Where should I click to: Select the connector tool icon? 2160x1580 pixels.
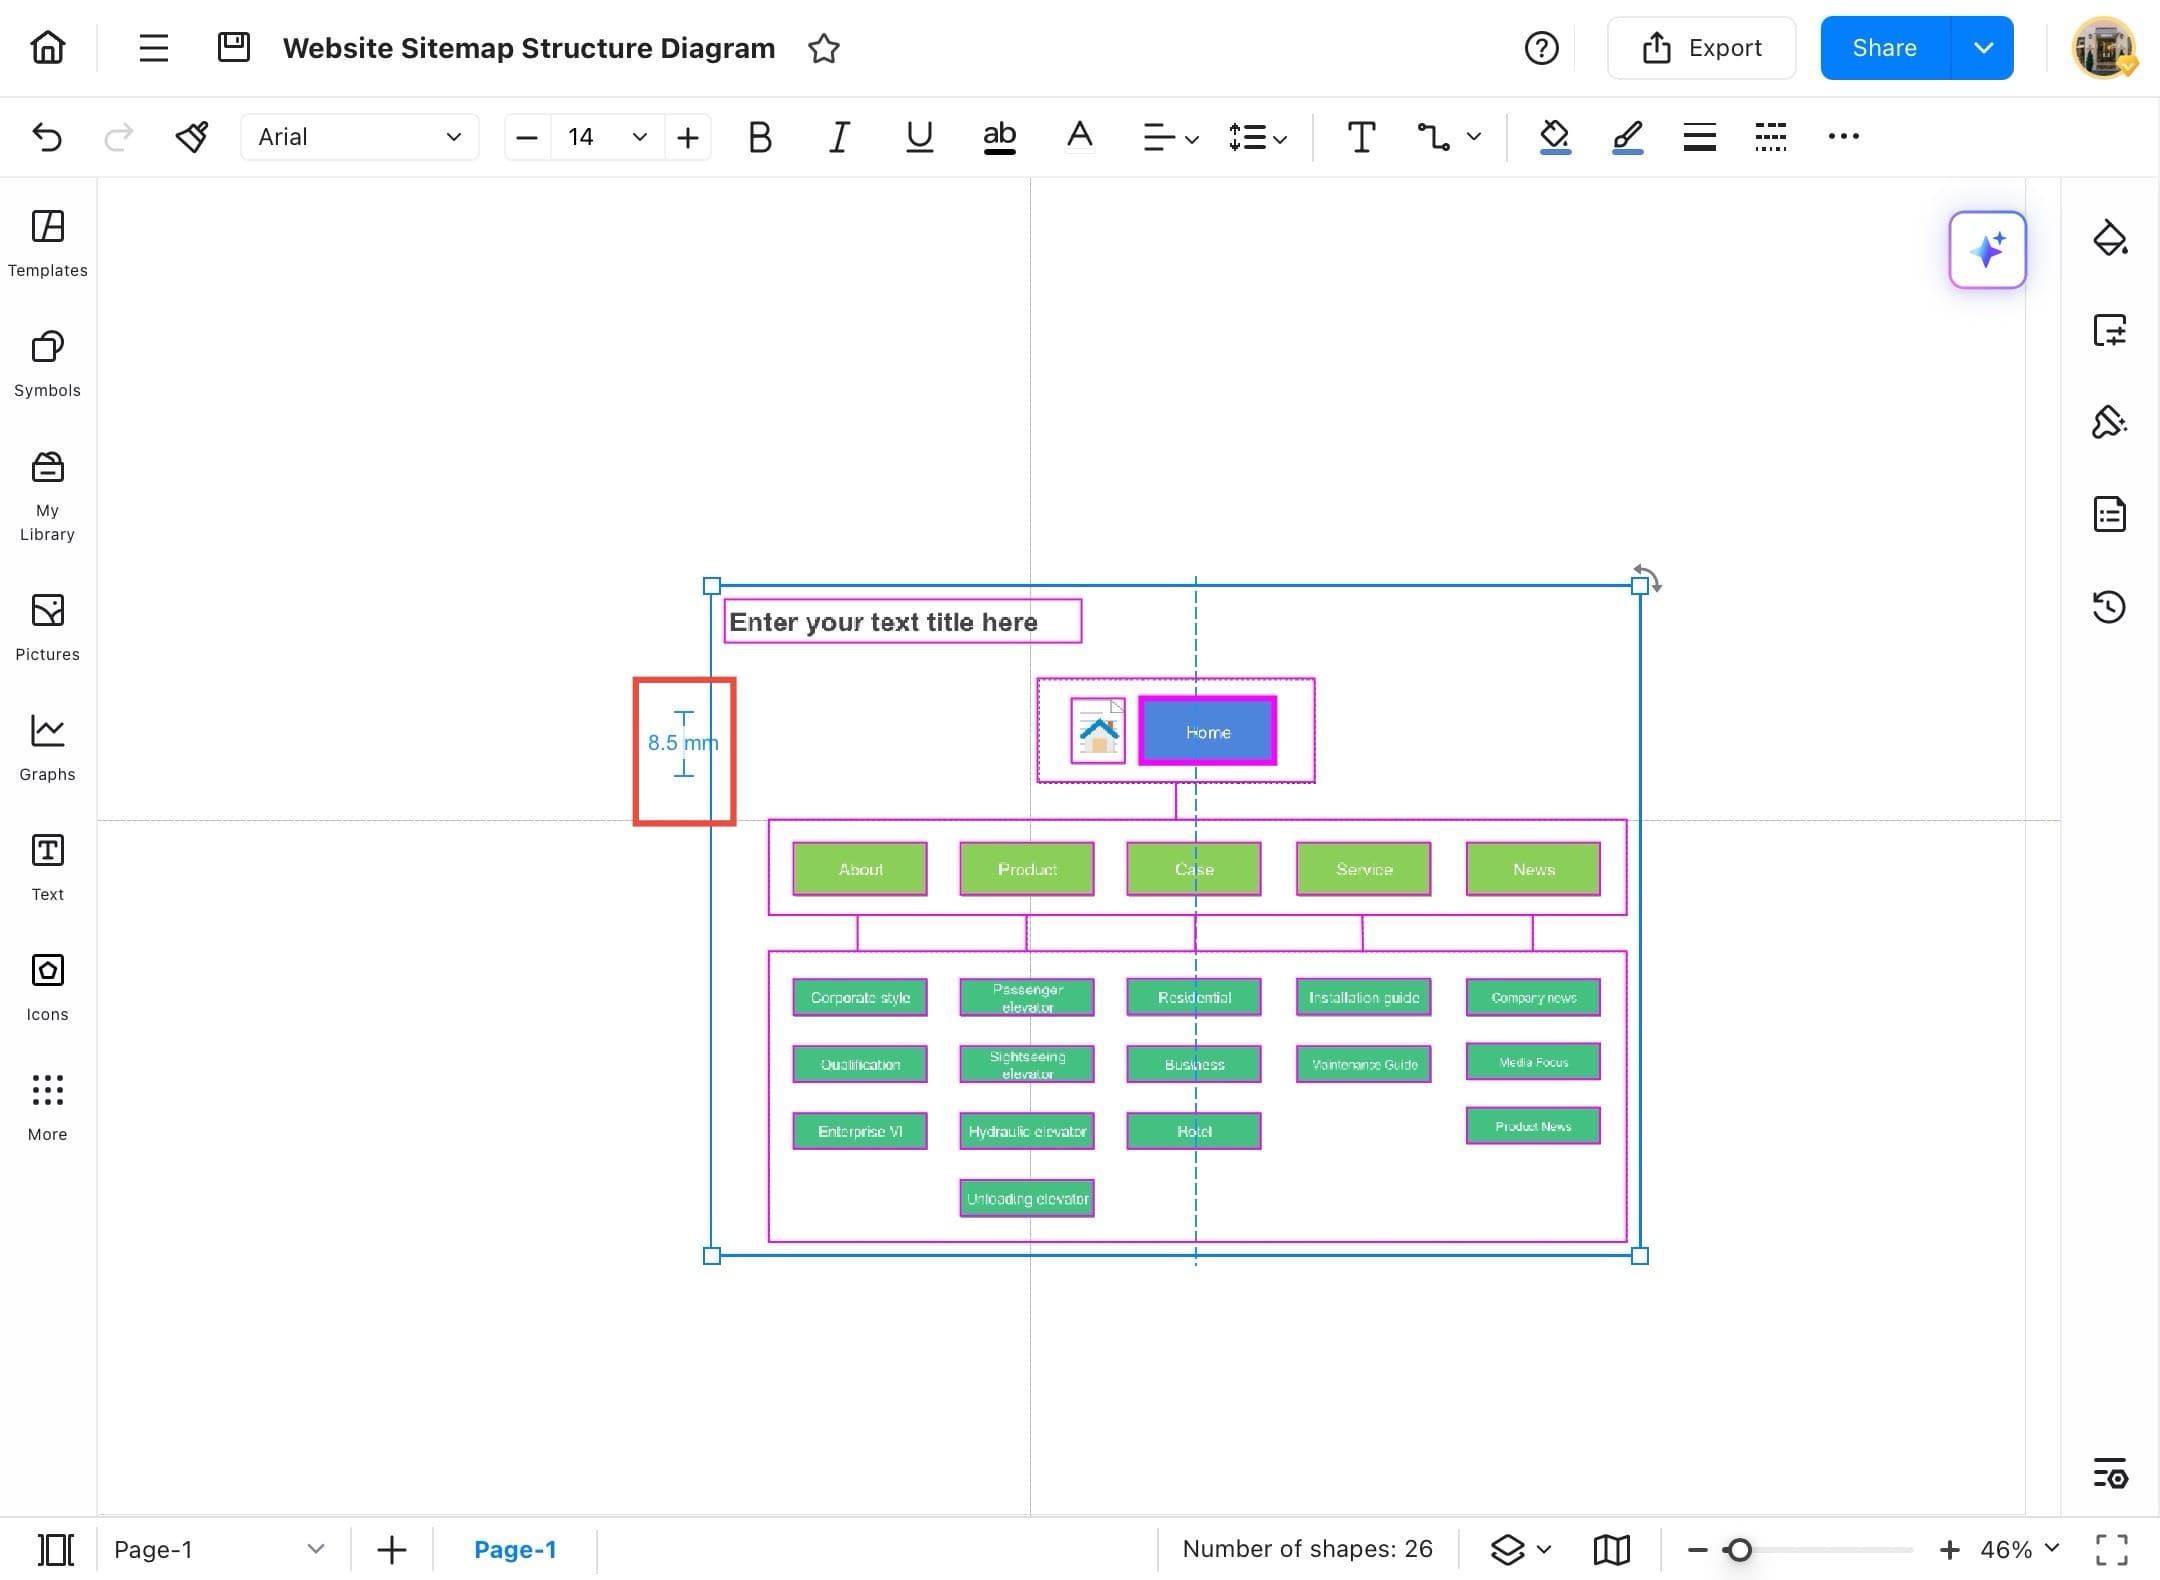pos(1433,137)
